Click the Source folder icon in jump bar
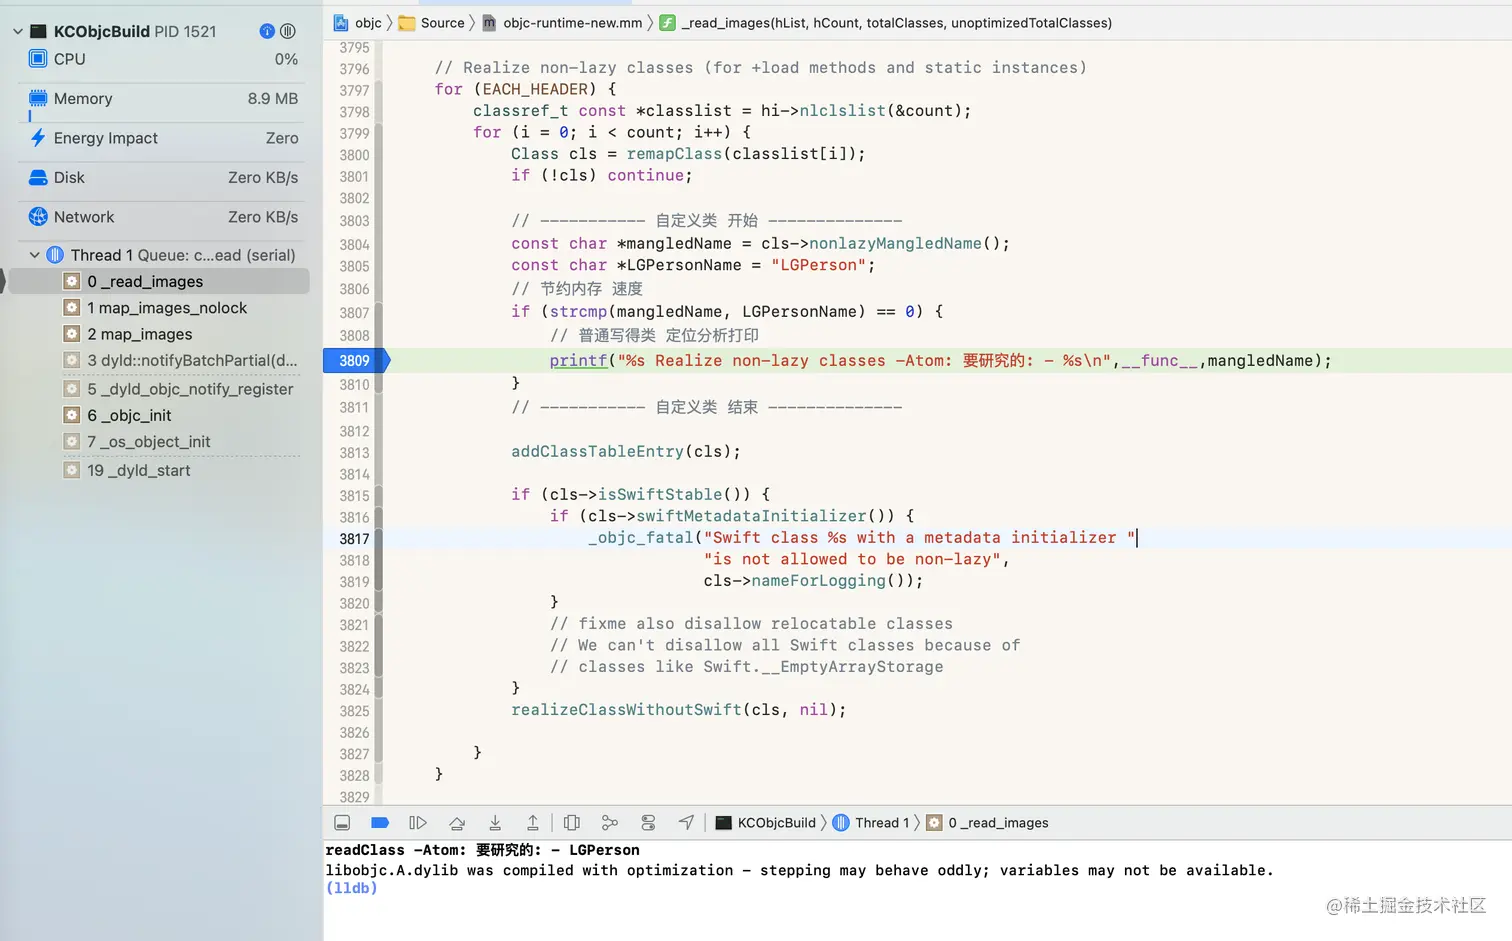This screenshot has width=1512, height=941. [407, 23]
